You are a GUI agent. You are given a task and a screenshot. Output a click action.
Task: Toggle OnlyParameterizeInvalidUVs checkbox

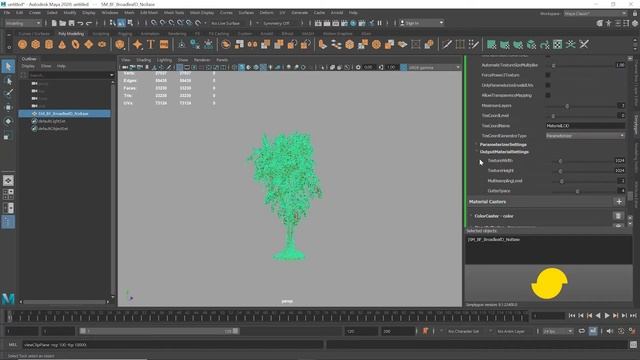[548, 85]
